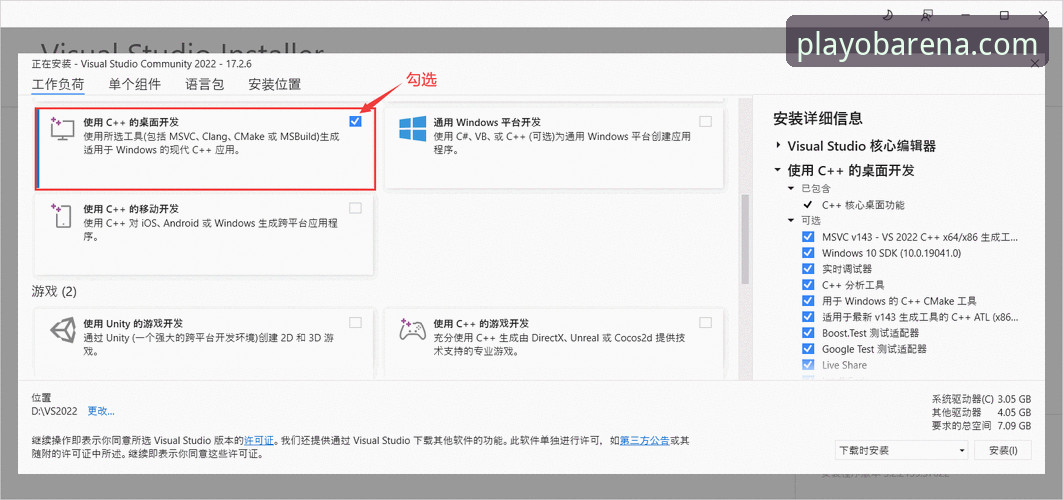Open the 下载时安装 dropdown
Viewport: 1063px width, 500px height.
point(902,451)
